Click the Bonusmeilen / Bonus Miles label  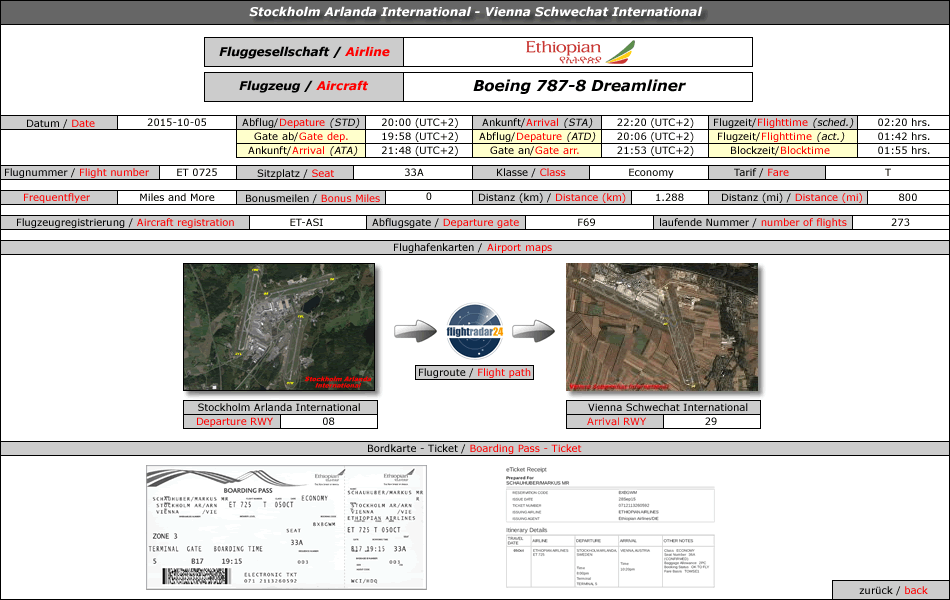[312, 198]
